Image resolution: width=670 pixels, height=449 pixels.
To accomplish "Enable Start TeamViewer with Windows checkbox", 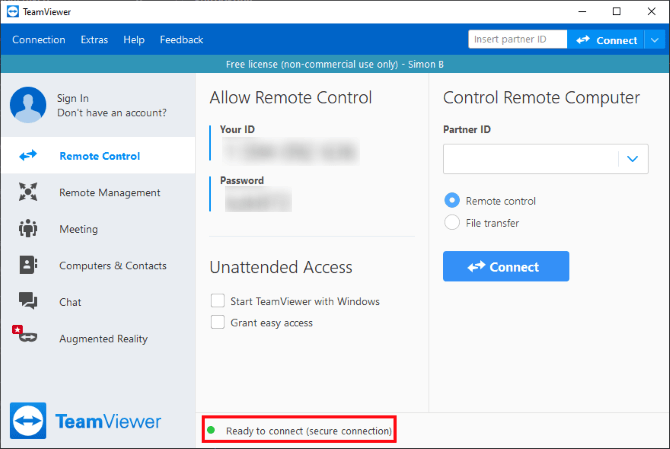I will 218,301.
